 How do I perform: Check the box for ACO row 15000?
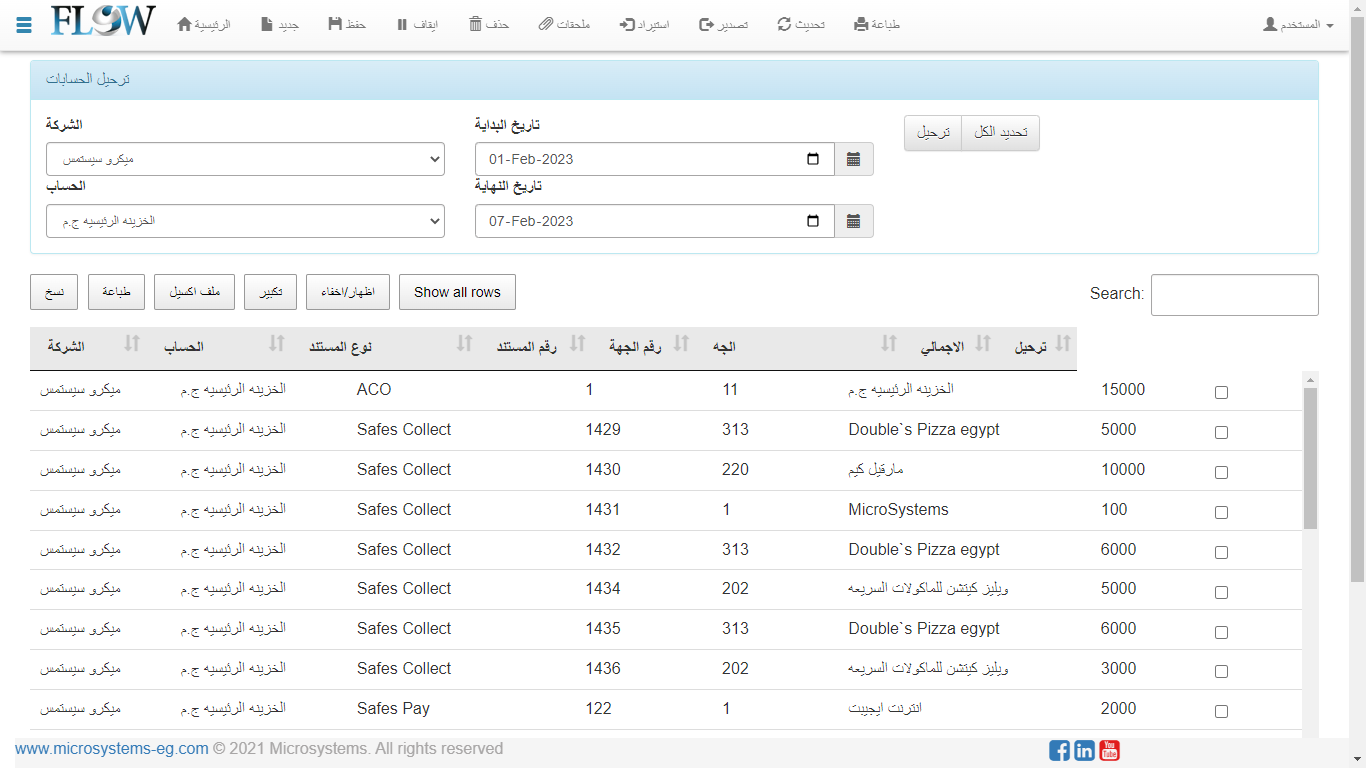pos(1221,393)
